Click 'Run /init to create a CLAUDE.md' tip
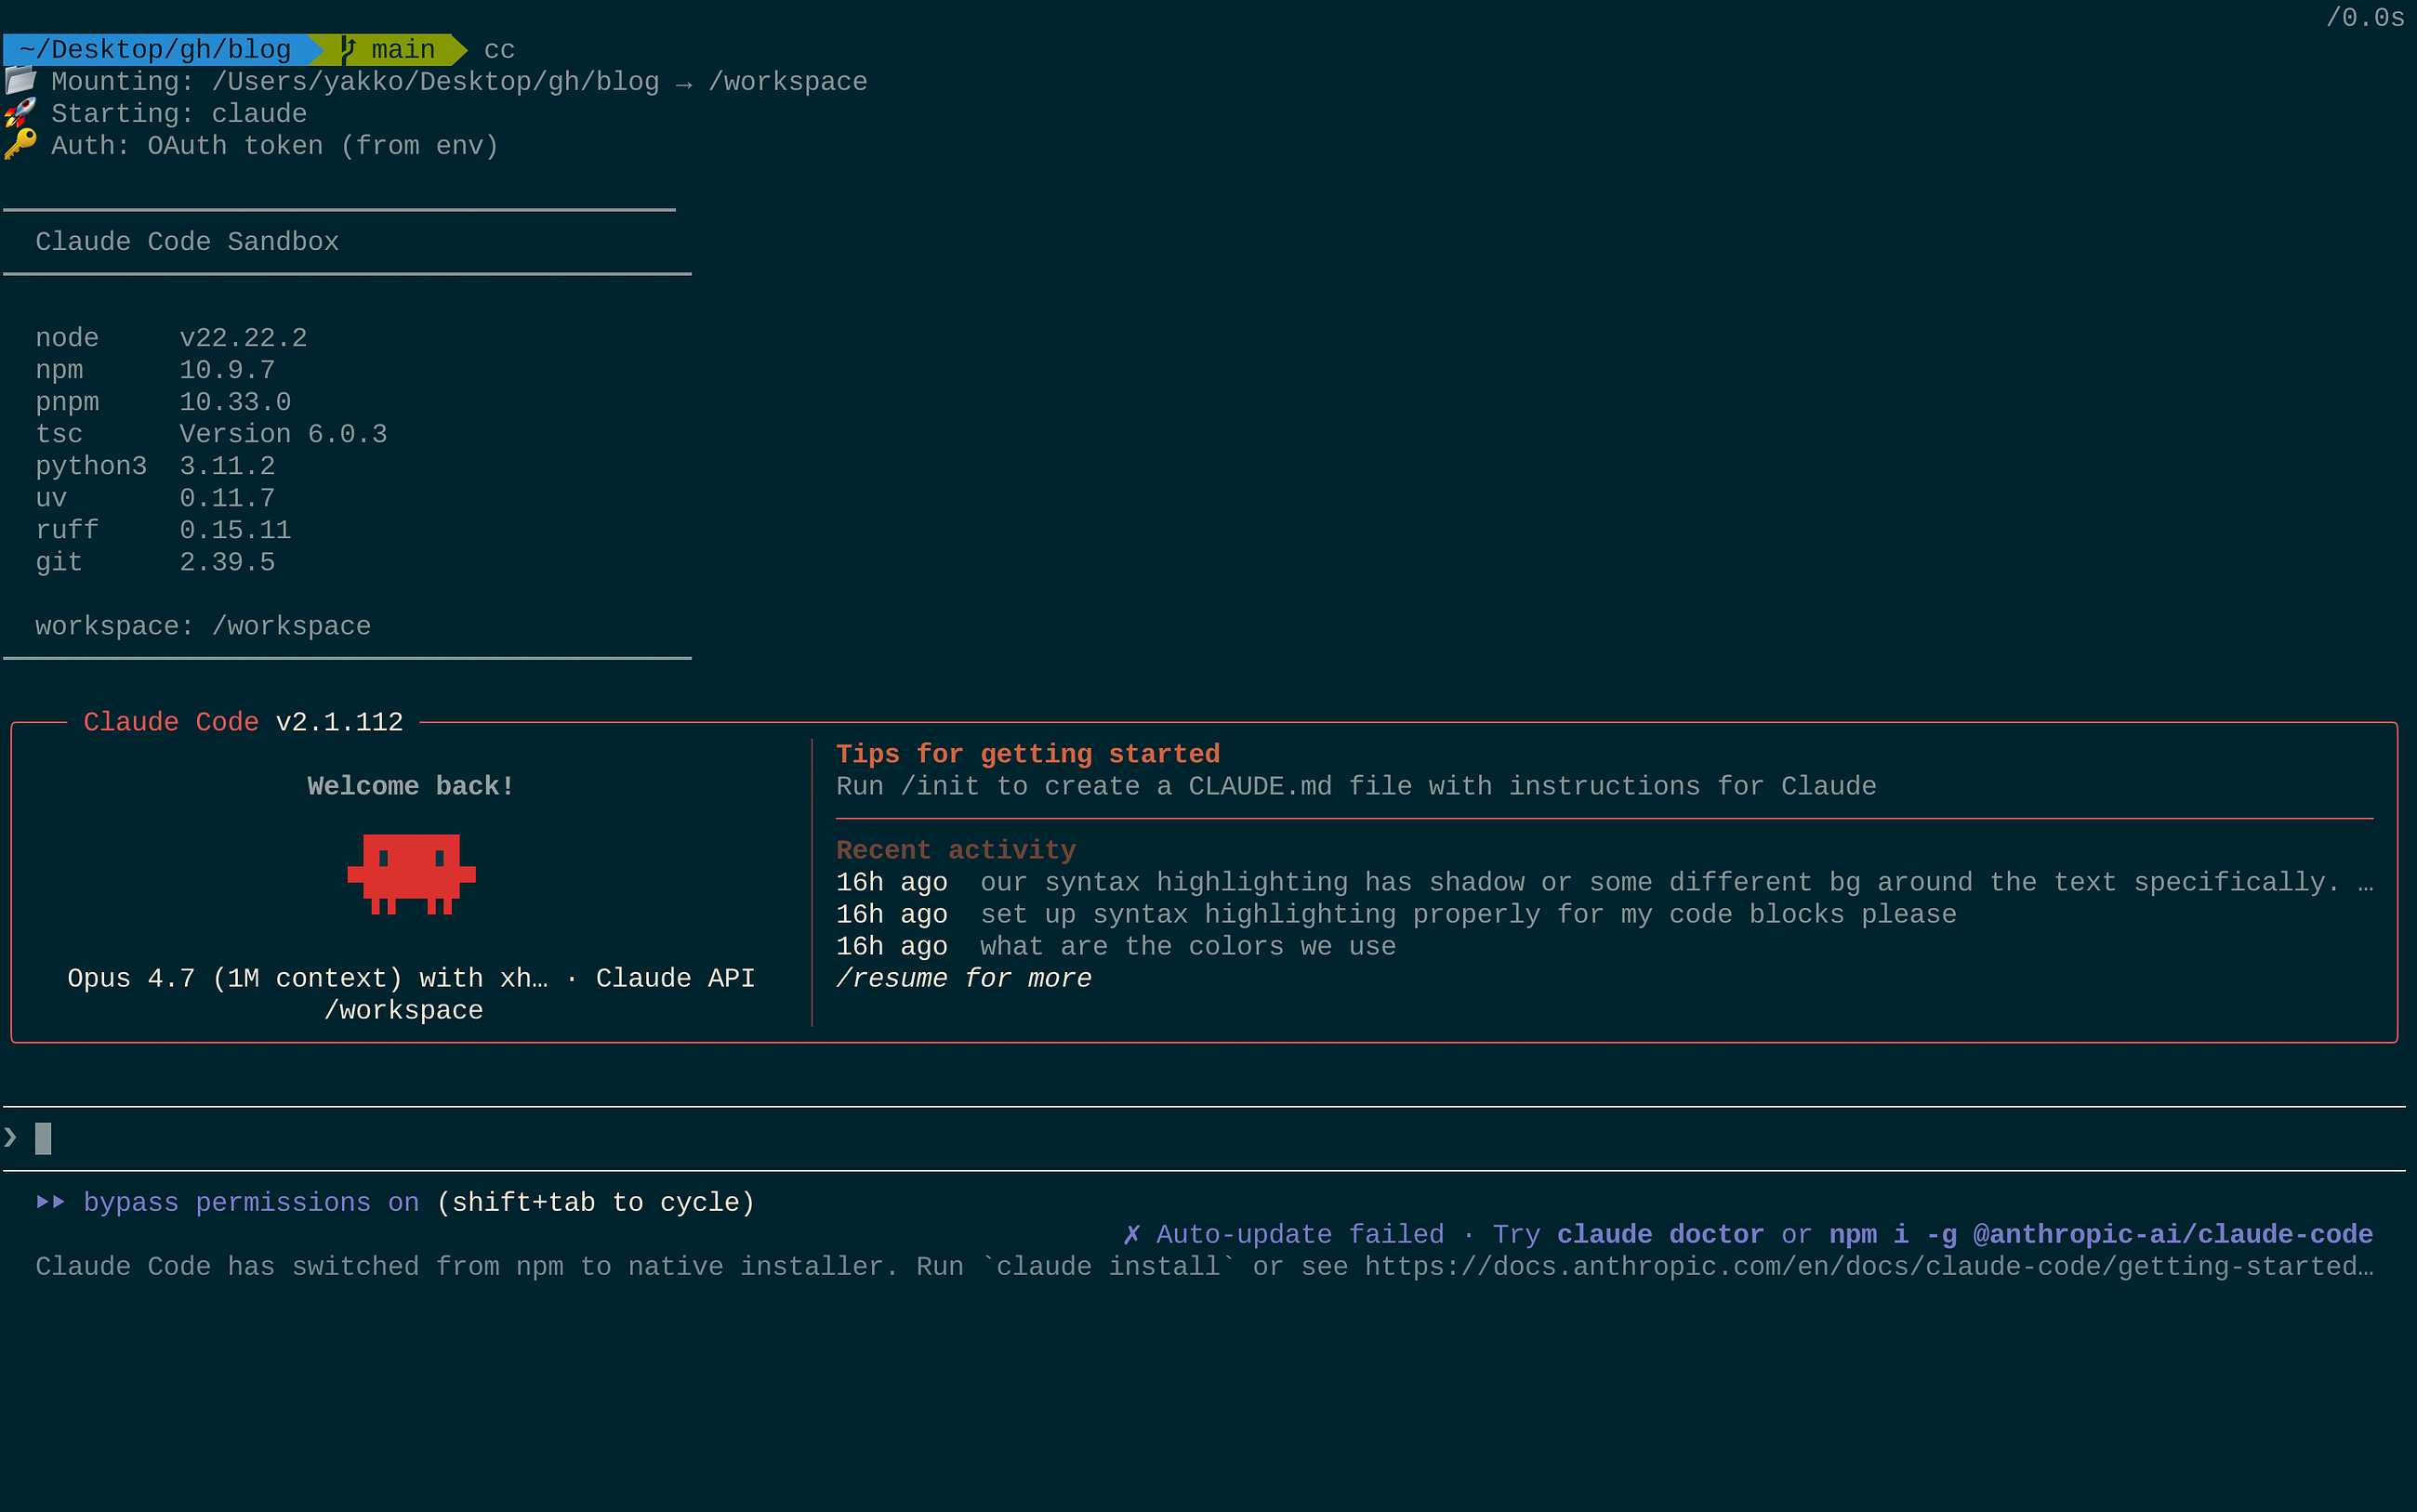The image size is (2417, 1512). pos(1356,786)
